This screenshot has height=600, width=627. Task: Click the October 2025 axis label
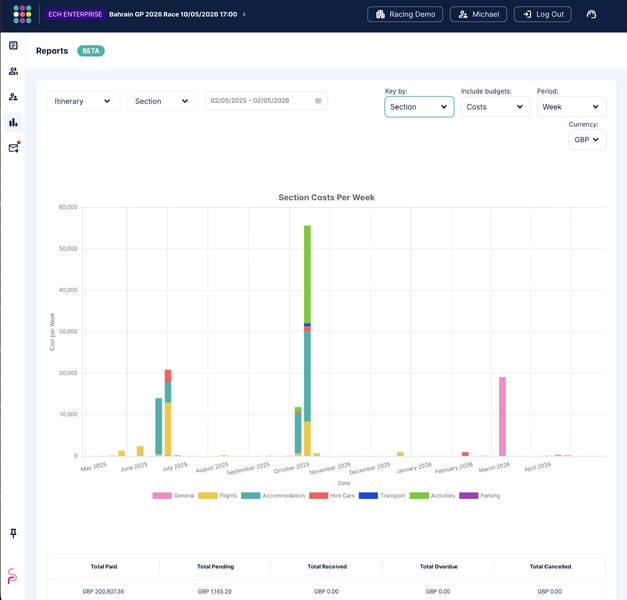(x=292, y=468)
